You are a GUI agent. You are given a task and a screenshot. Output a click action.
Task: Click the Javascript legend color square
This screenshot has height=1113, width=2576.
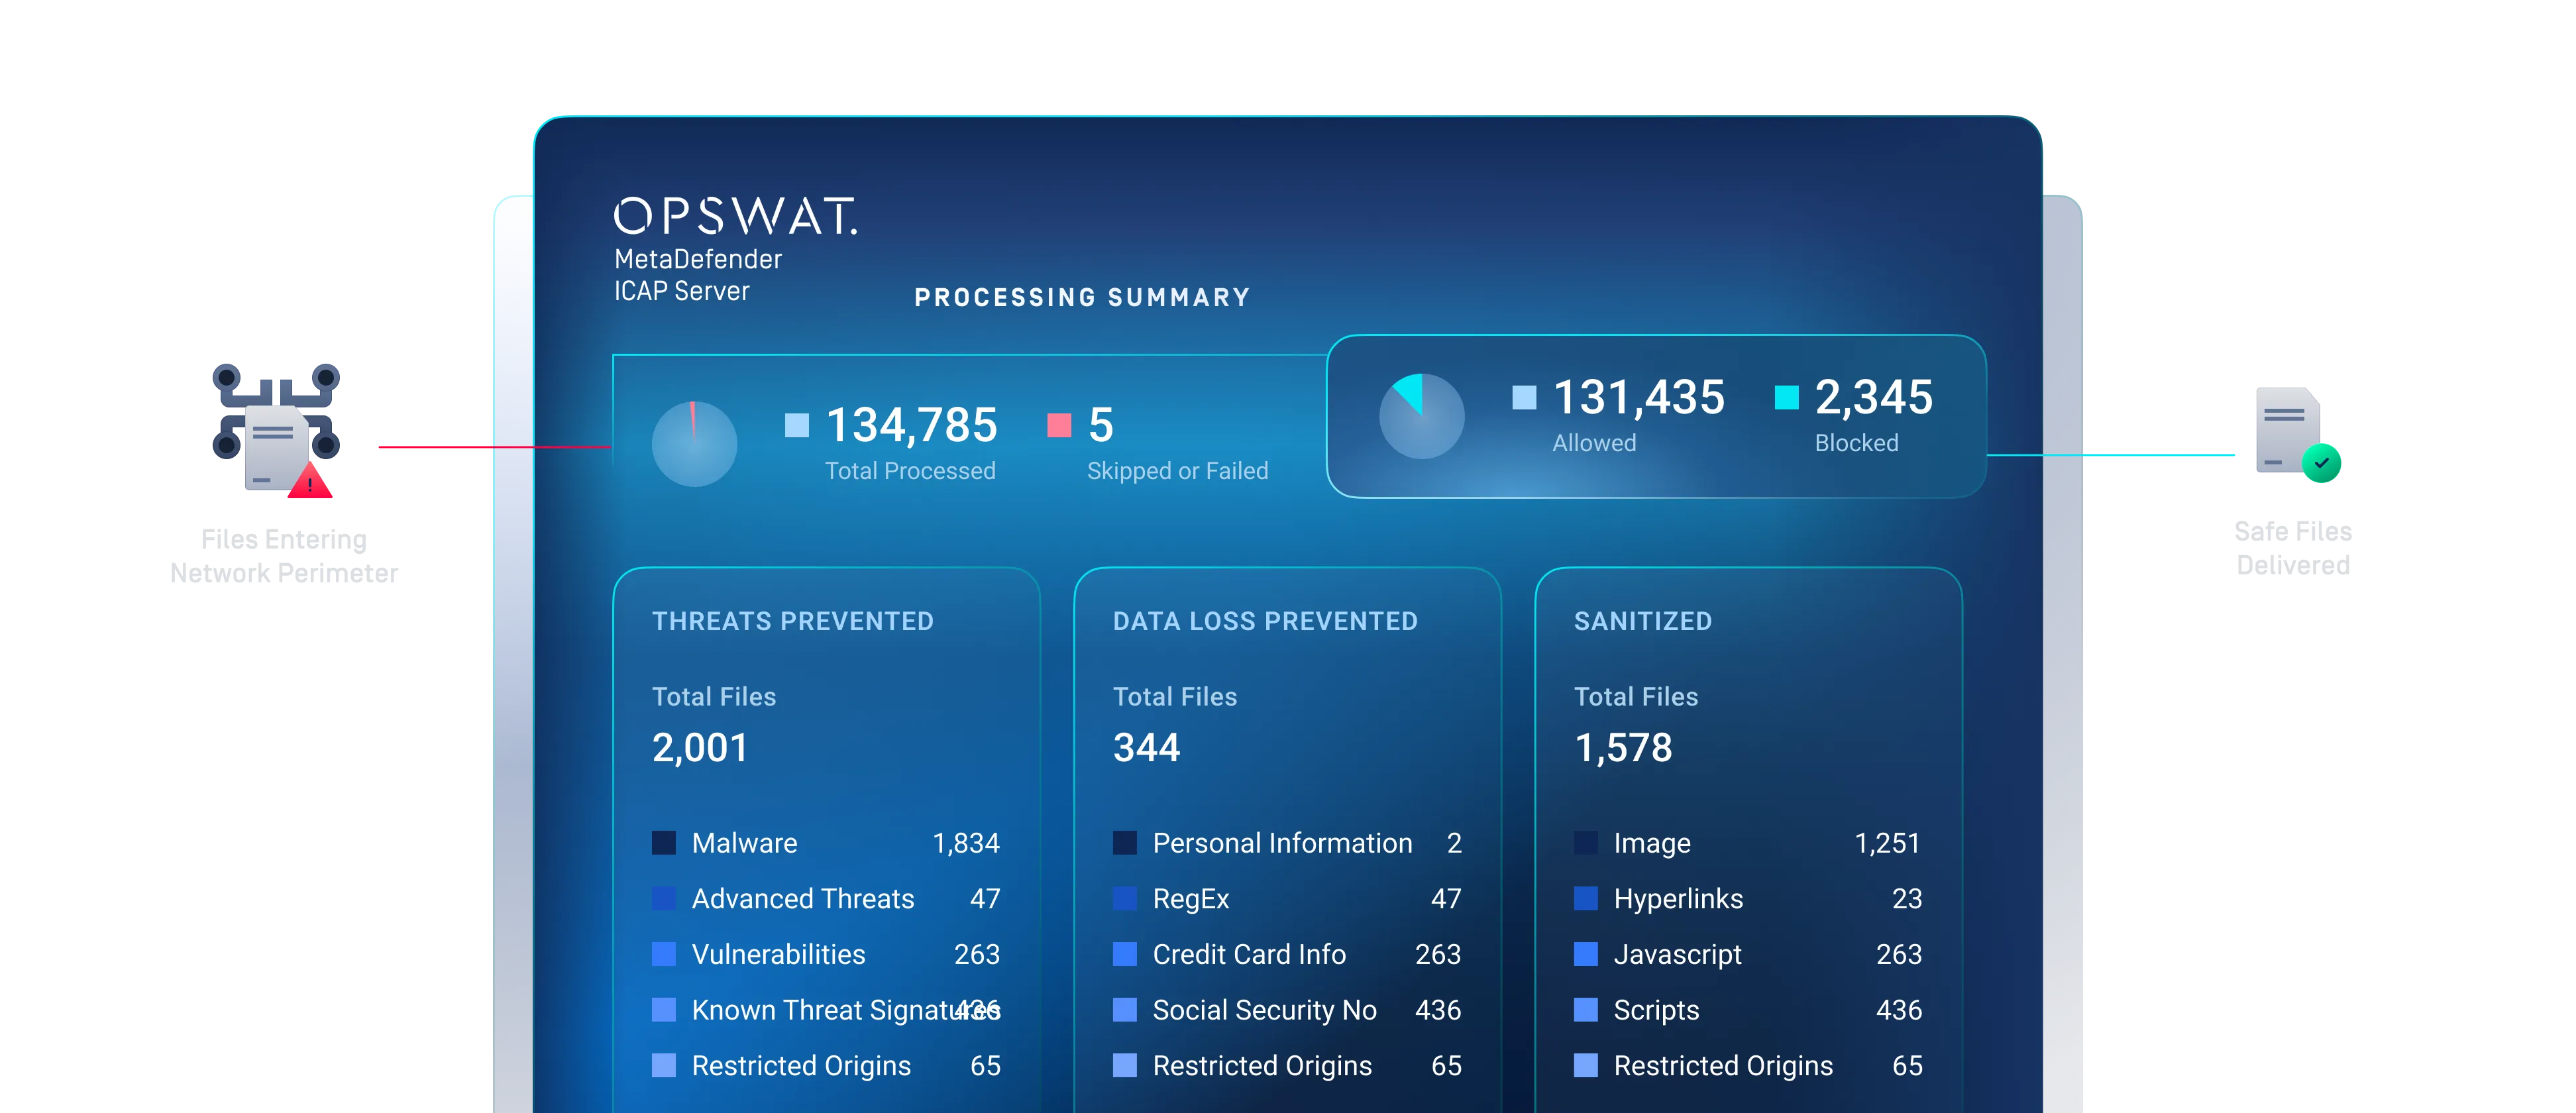click(1585, 954)
